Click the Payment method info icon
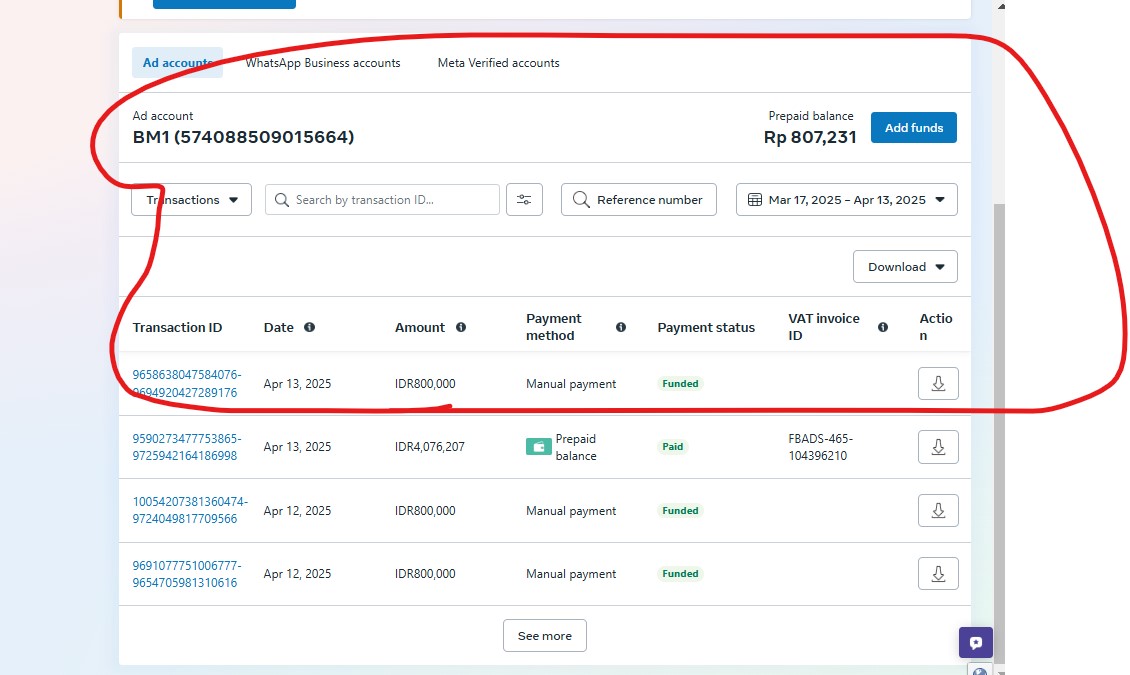The image size is (1130, 675). click(x=621, y=327)
